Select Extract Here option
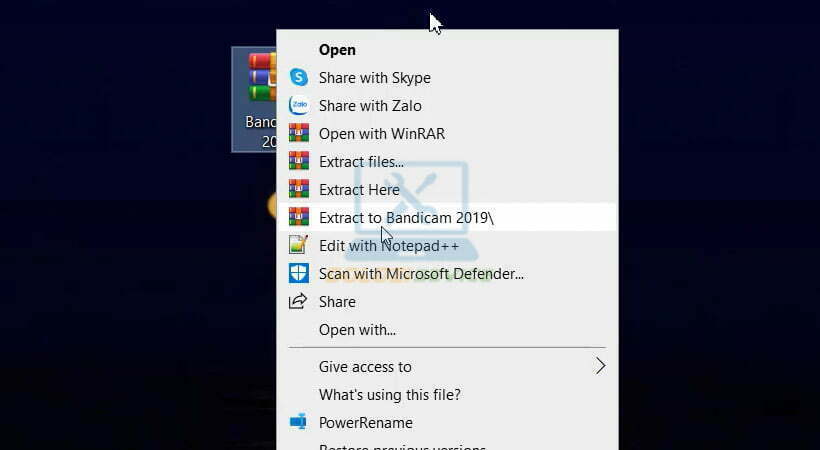 [x=359, y=190]
